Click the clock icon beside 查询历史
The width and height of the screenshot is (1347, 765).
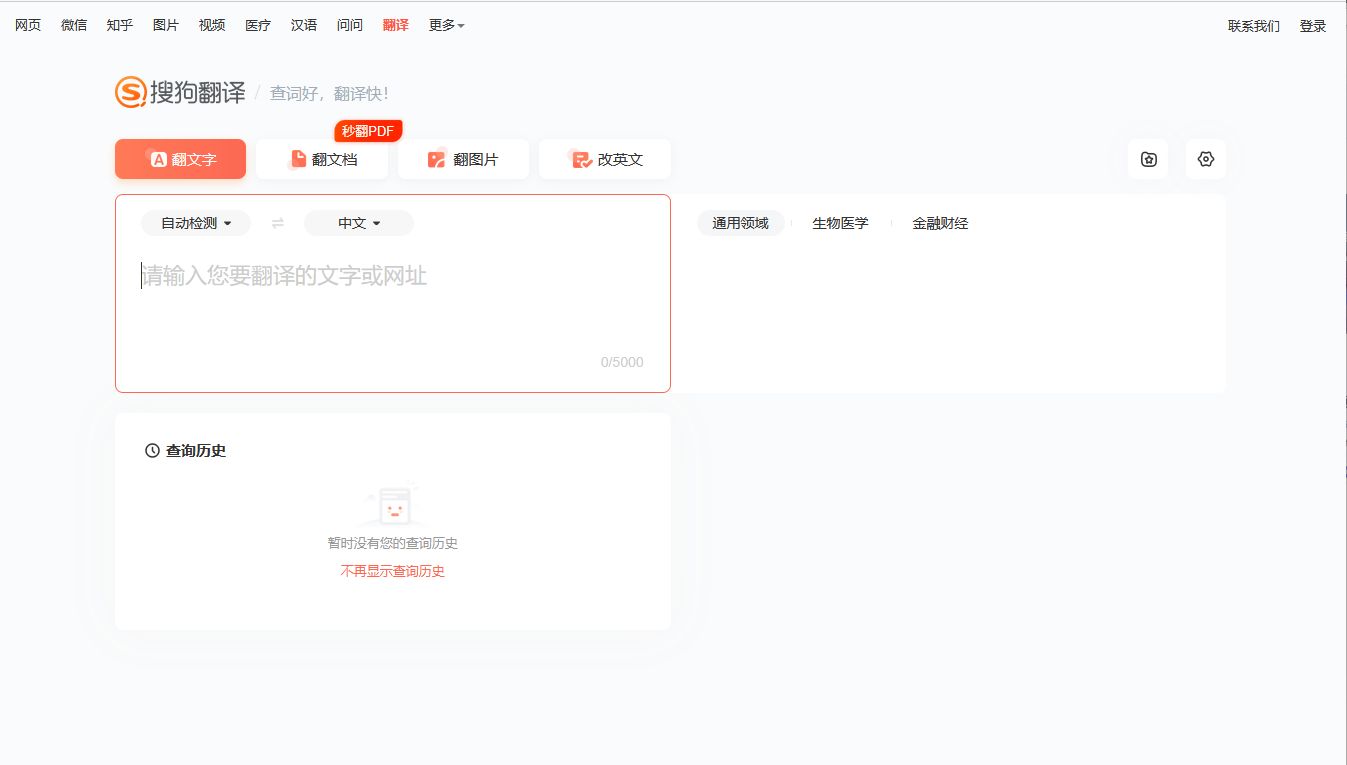pos(152,451)
